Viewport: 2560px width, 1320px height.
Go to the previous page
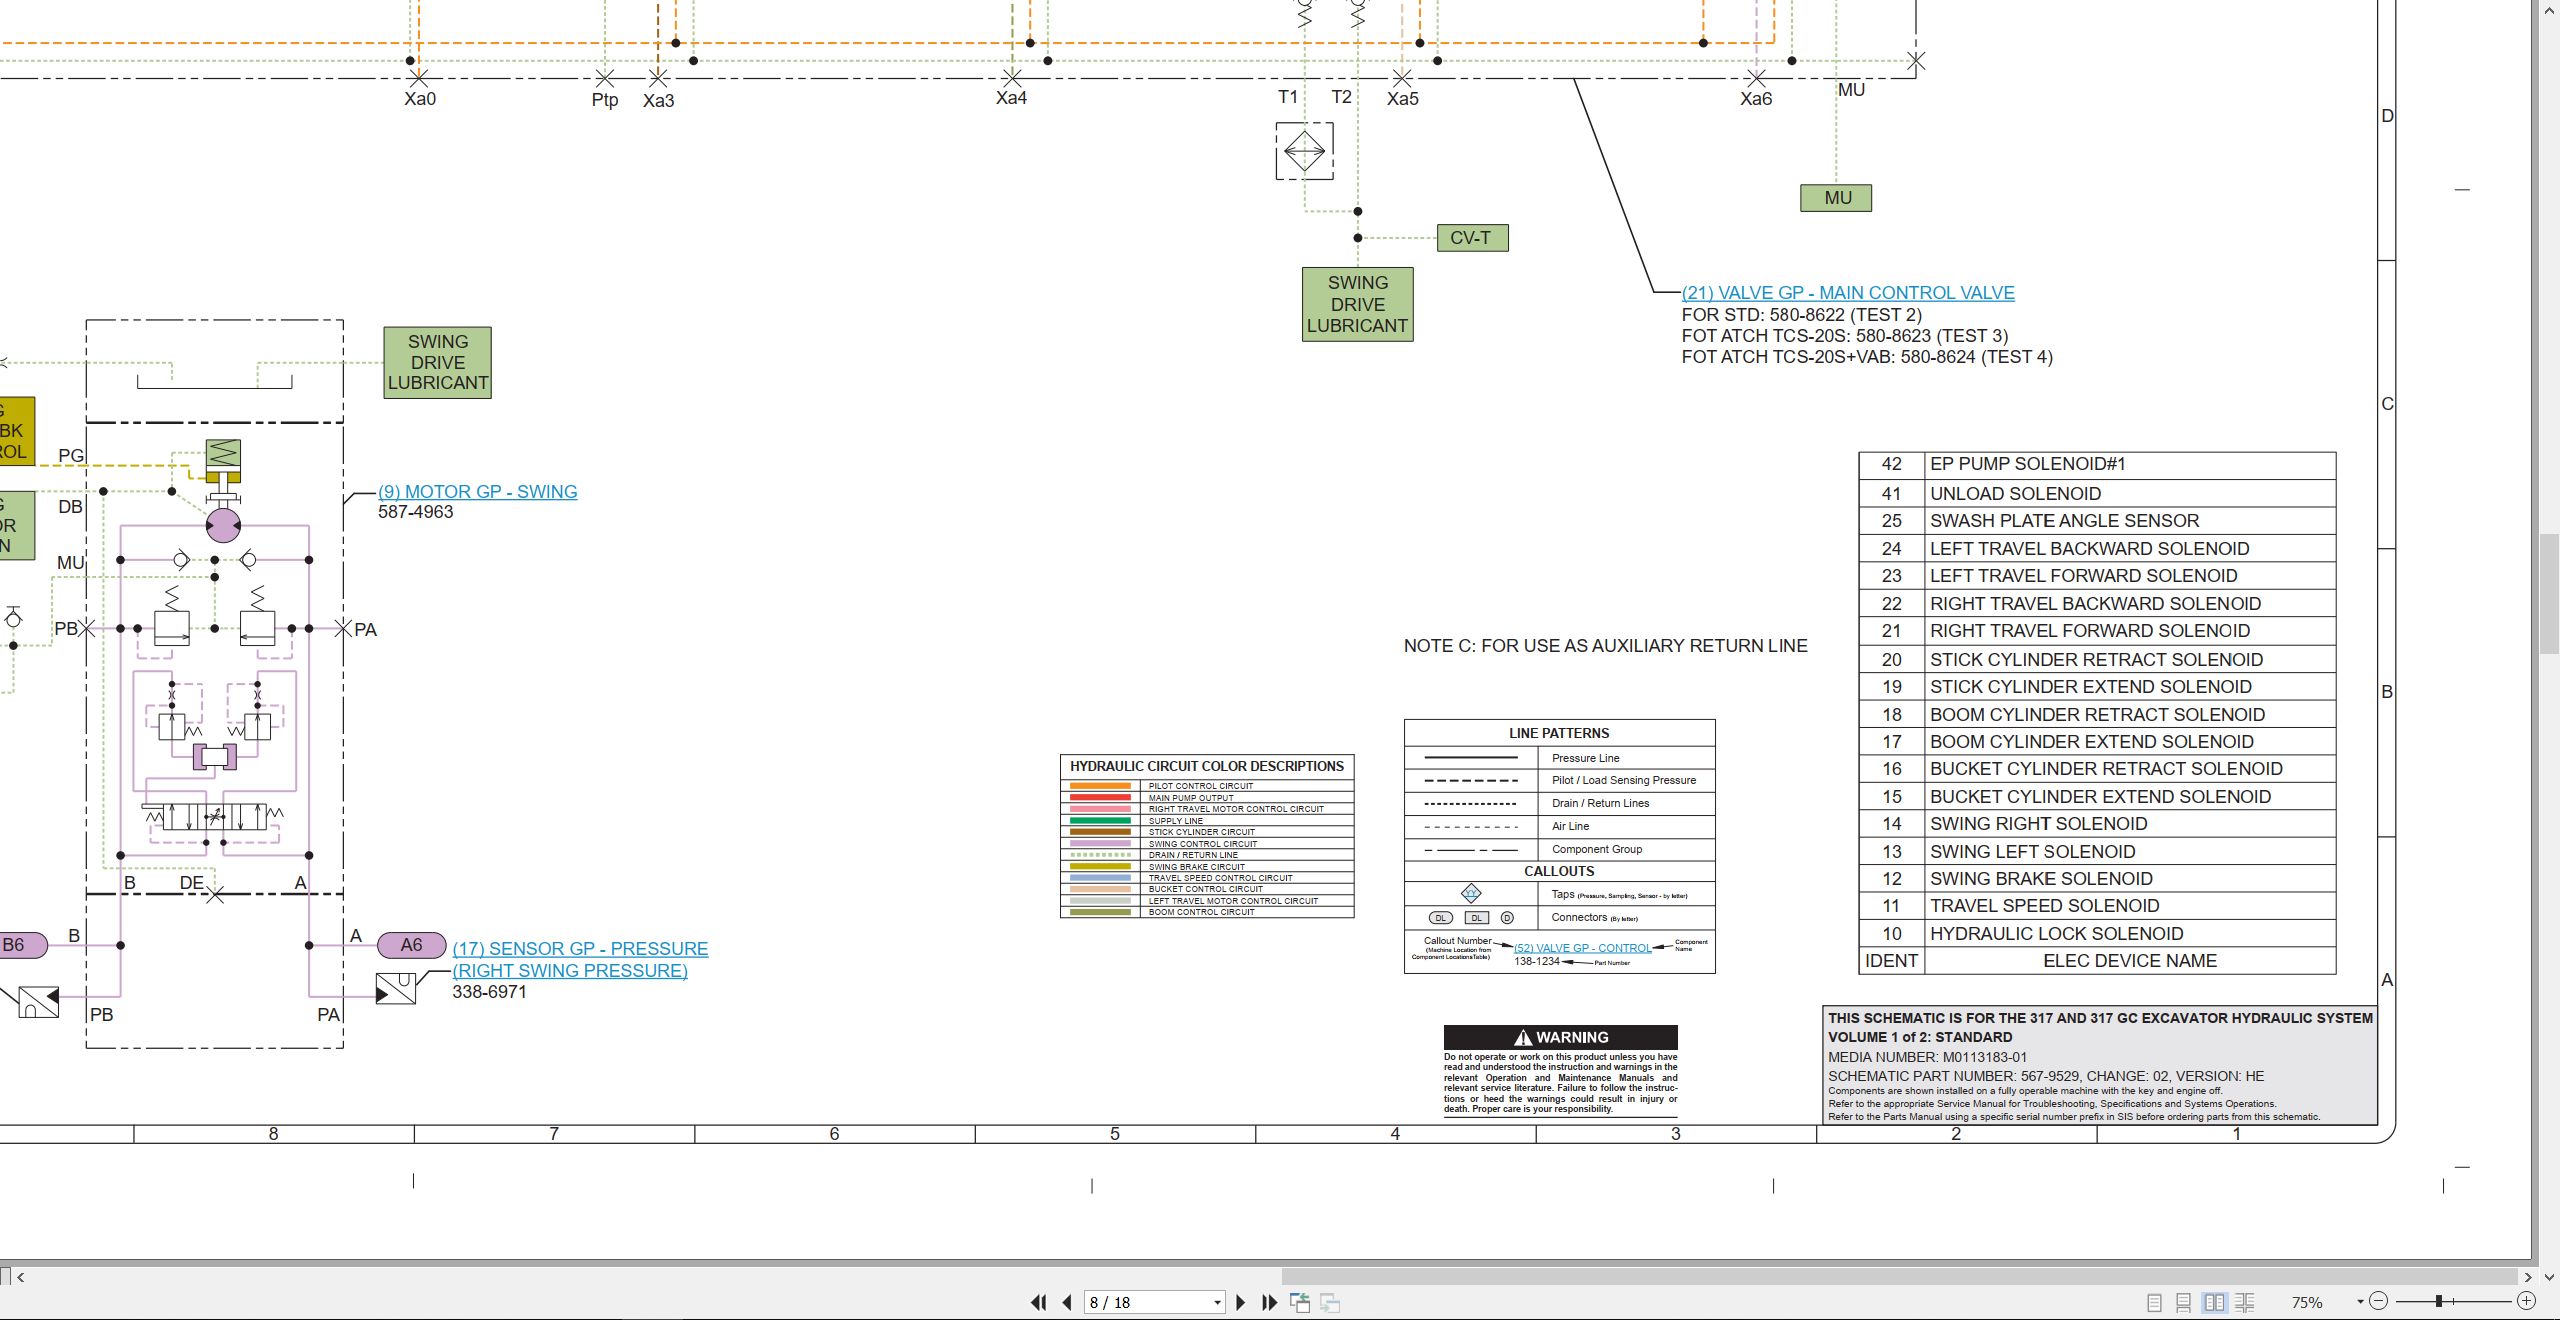tap(1067, 1302)
